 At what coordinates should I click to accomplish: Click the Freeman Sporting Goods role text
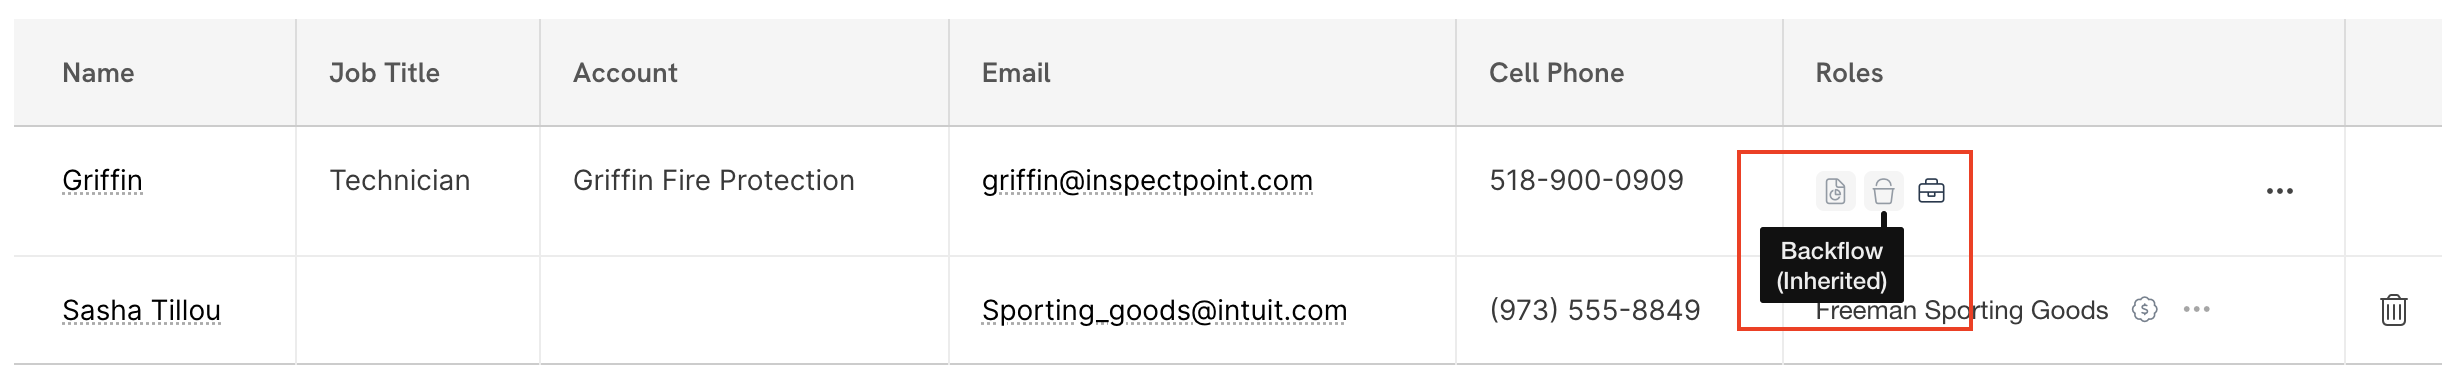(x=1961, y=310)
